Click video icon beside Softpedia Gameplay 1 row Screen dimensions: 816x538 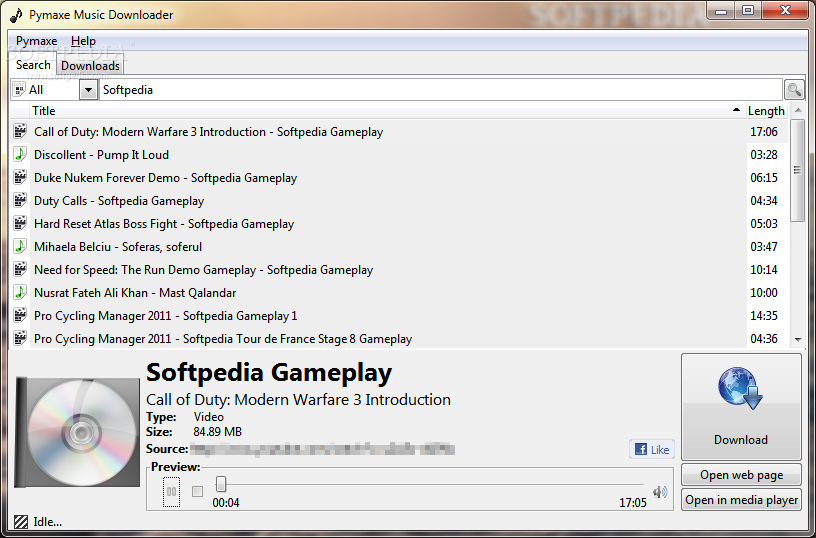point(20,315)
